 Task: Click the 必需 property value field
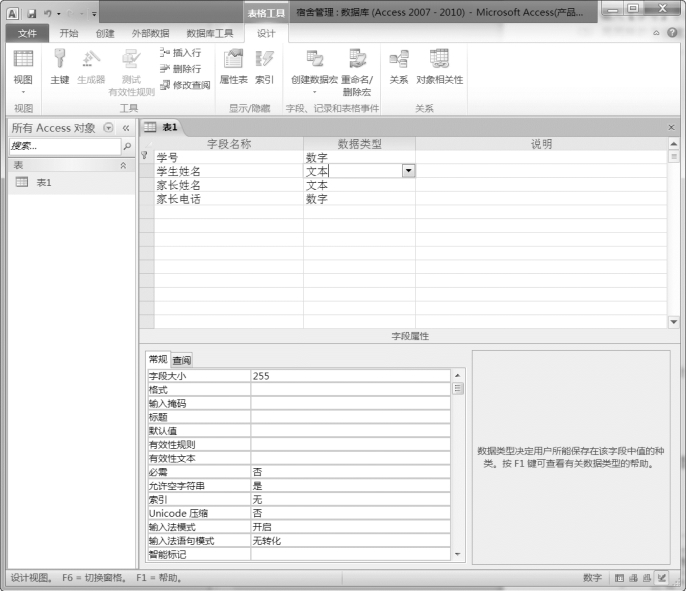click(350, 472)
